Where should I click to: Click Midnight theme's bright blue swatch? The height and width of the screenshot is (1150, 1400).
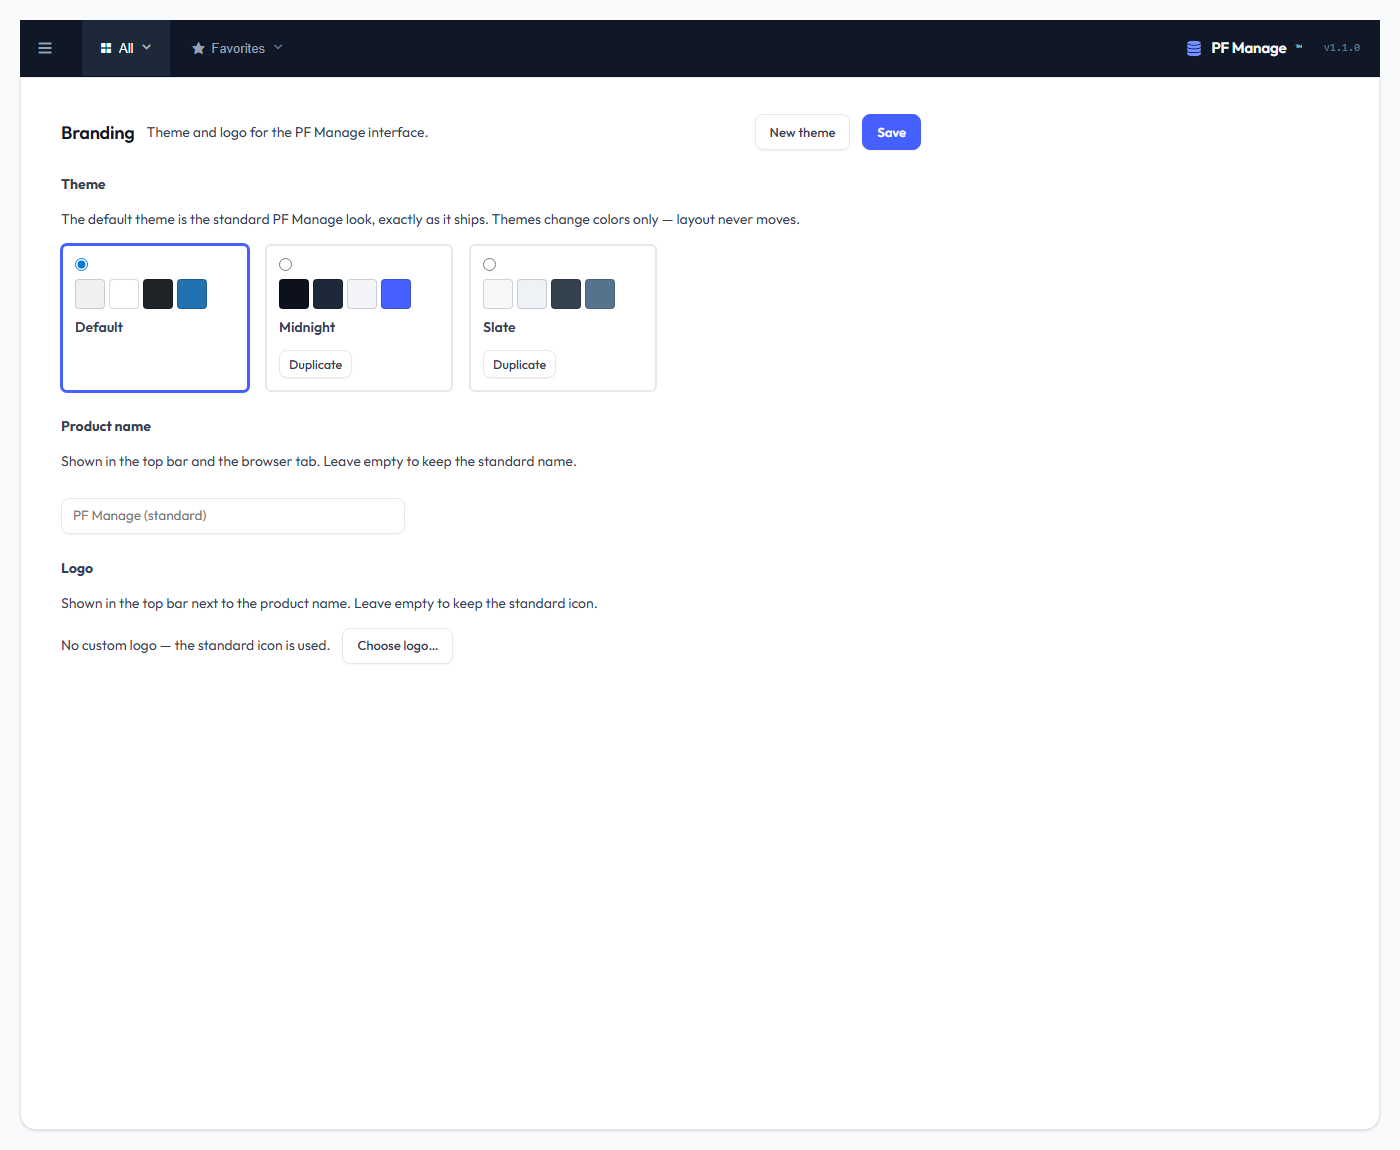tap(396, 294)
